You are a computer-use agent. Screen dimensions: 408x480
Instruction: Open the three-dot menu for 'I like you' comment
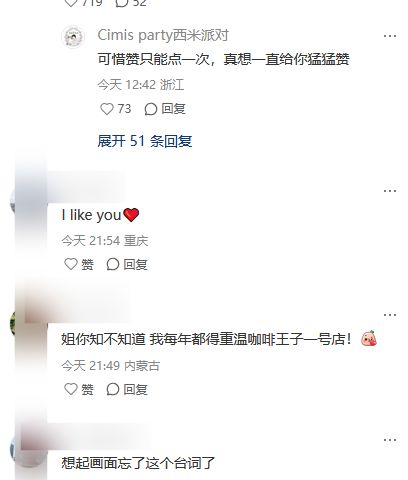click(x=390, y=191)
